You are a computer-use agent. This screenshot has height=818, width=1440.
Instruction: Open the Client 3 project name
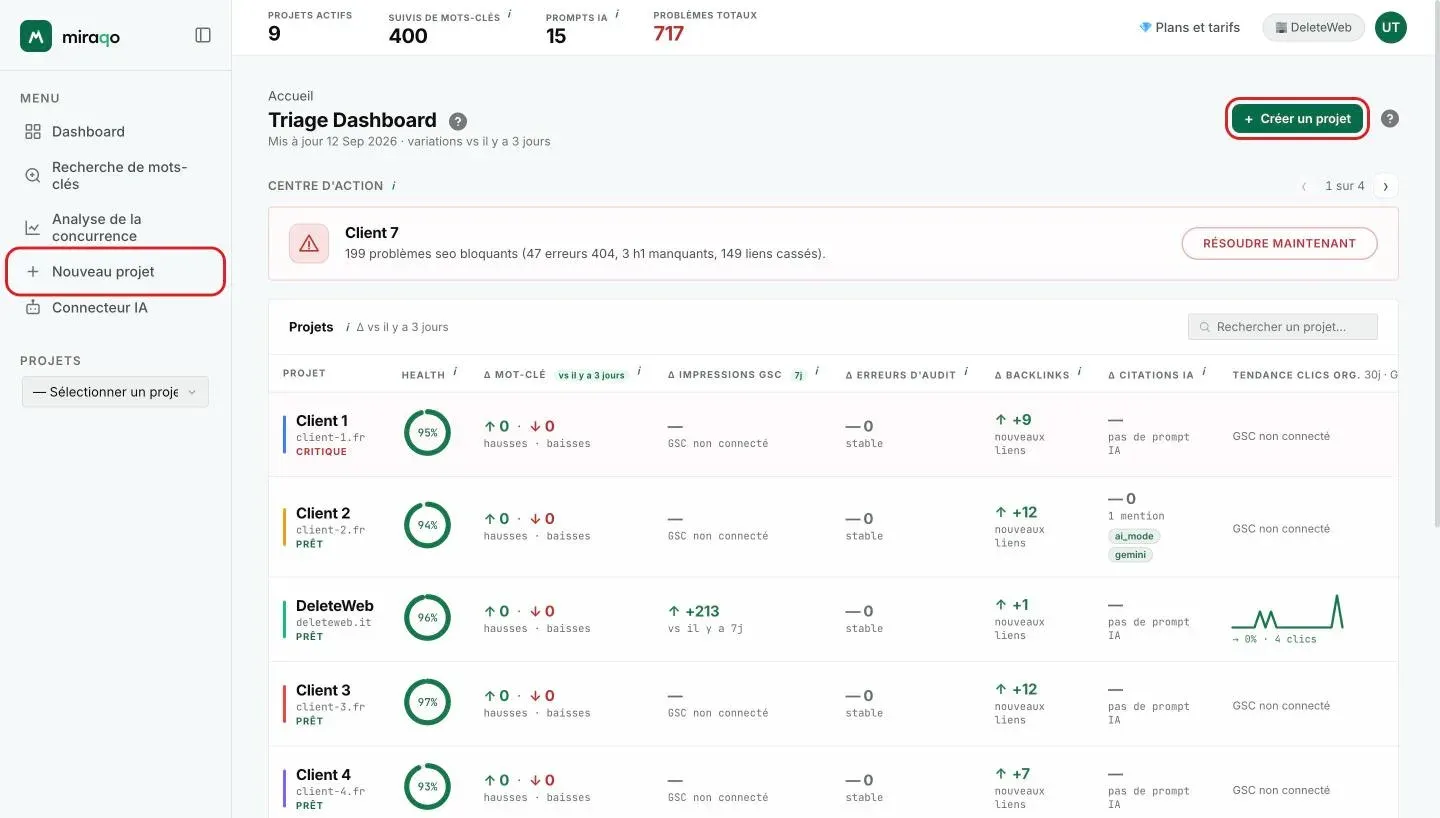coord(323,691)
